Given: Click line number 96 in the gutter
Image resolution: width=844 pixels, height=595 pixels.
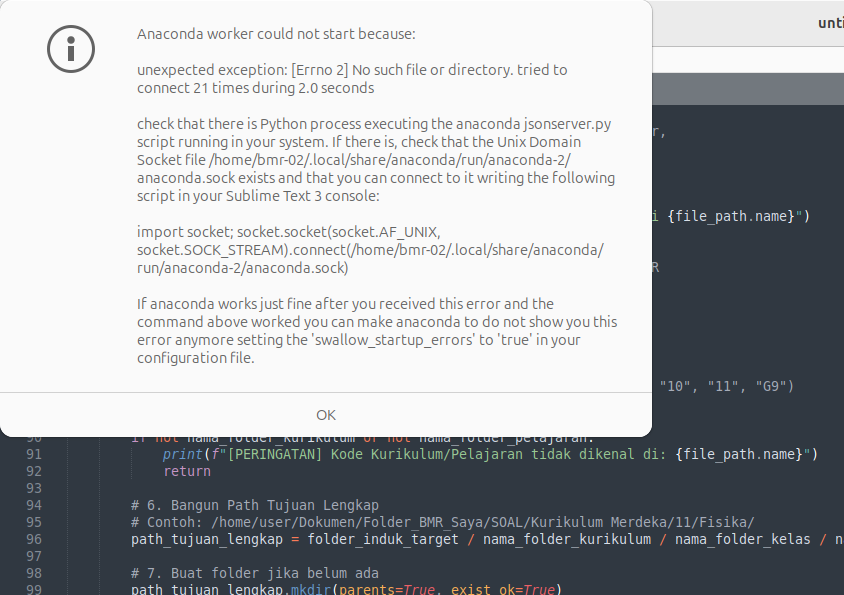Looking at the screenshot, I should (x=34, y=539).
